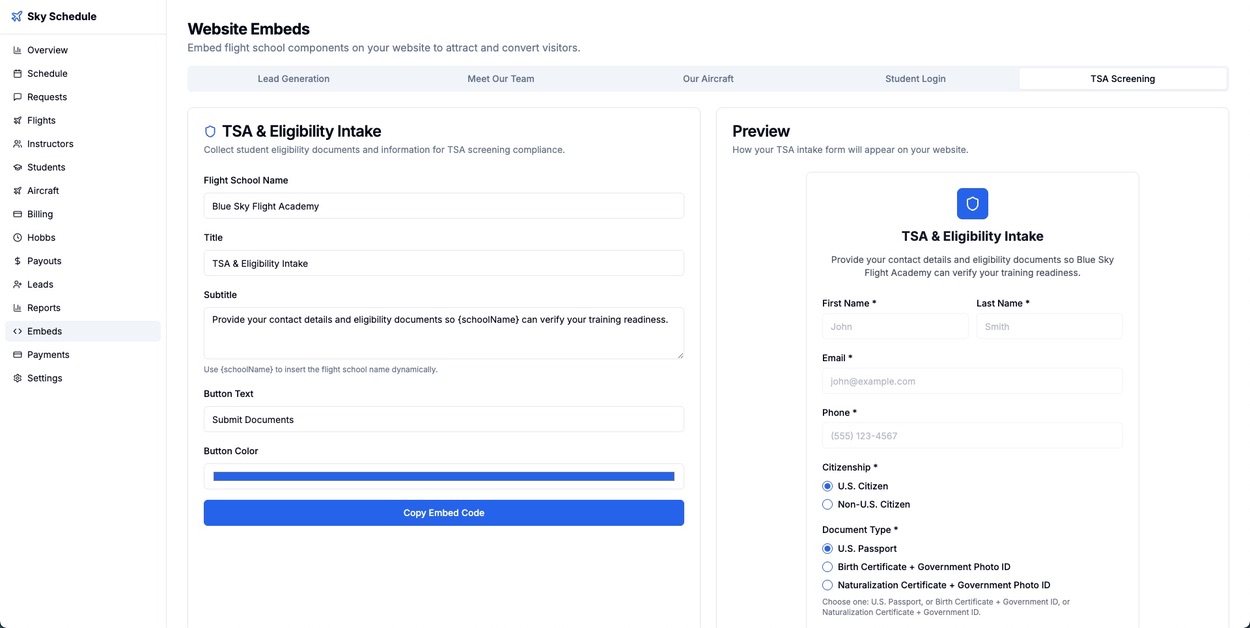The width and height of the screenshot is (1250, 628).
Task: Click the Students graduation cap icon
Action: [17, 167]
